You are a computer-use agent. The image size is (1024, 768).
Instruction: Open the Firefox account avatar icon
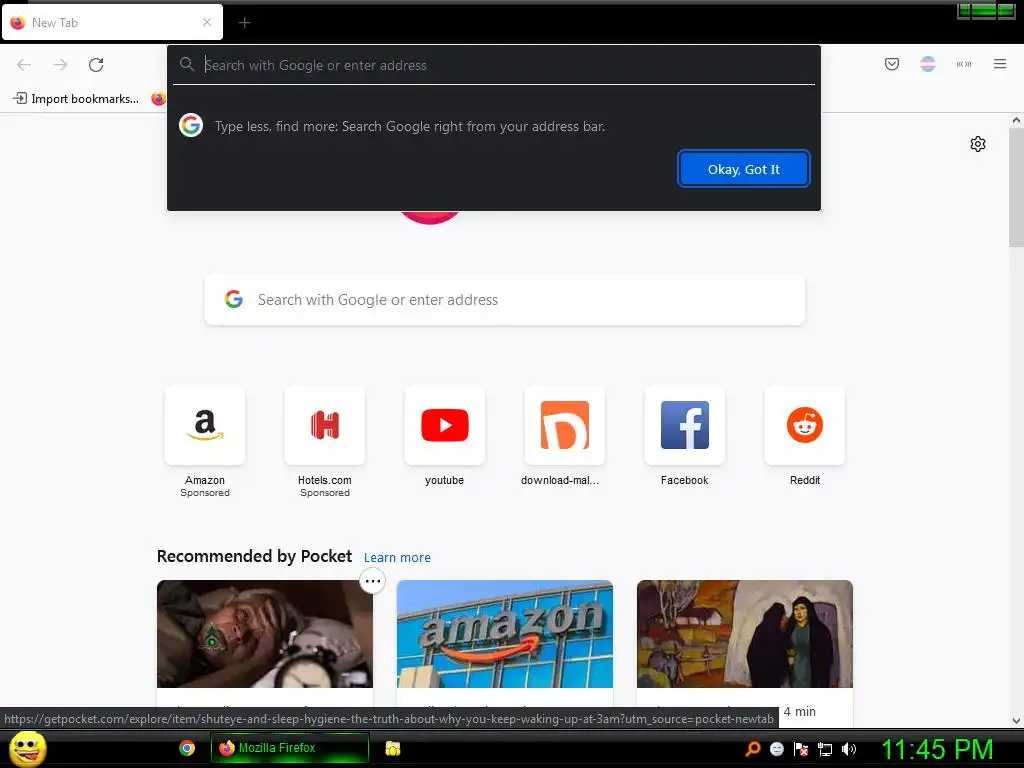click(x=927, y=64)
